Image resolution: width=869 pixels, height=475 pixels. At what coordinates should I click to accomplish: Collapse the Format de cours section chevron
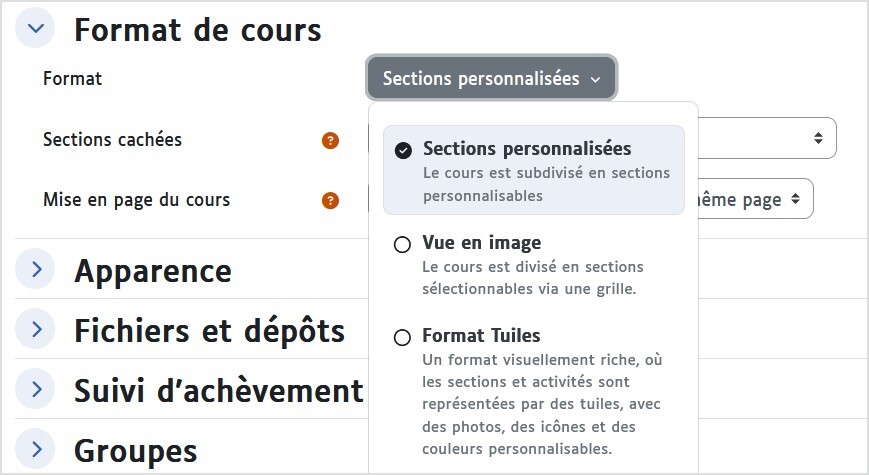(x=35, y=28)
